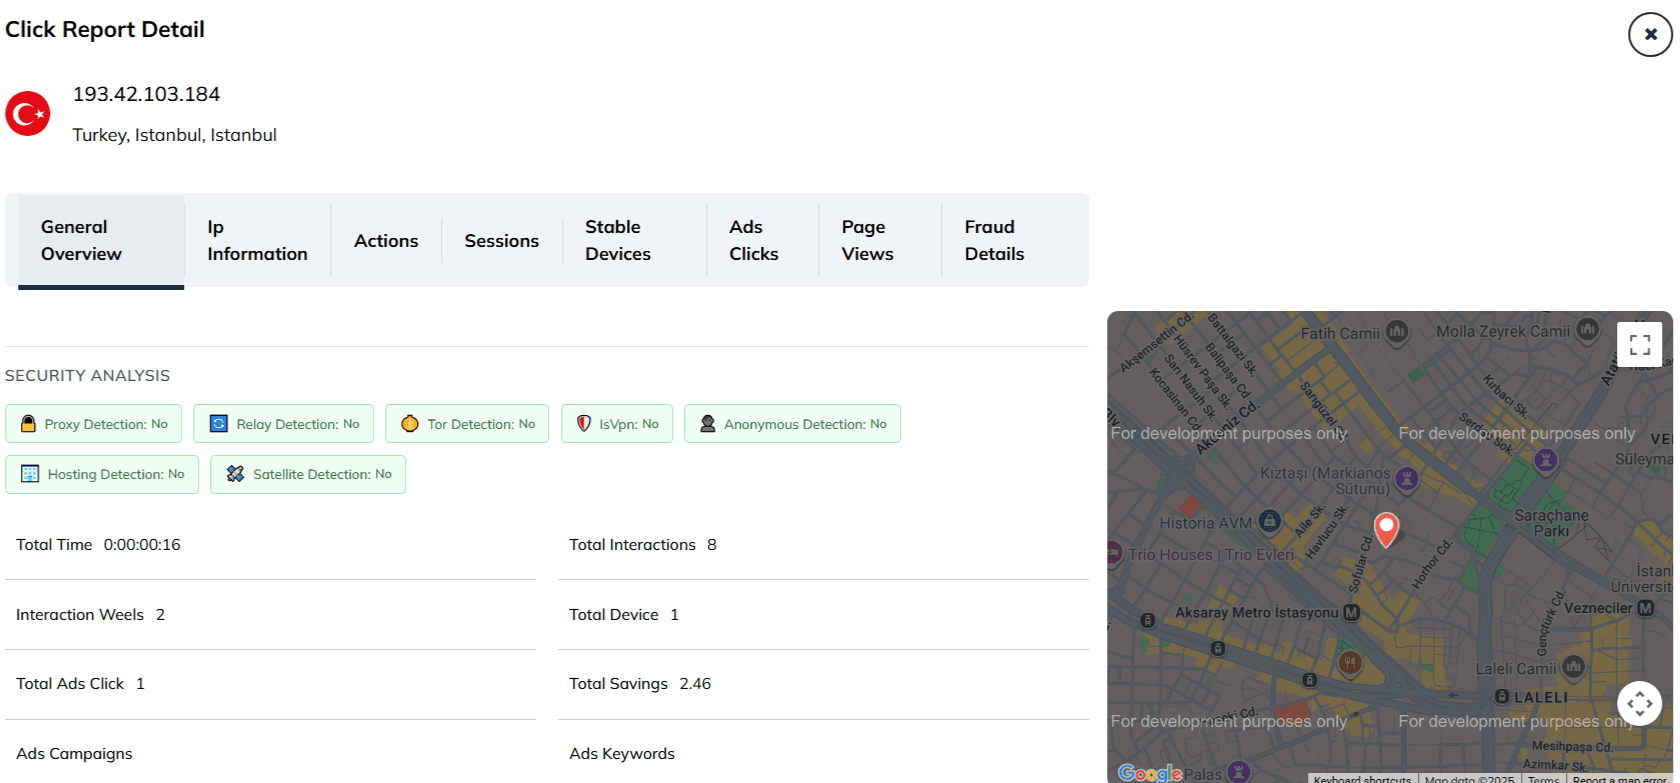Close the Click Report Detail dialog
Image resolution: width=1680 pixels, height=783 pixels.
[x=1650, y=34]
